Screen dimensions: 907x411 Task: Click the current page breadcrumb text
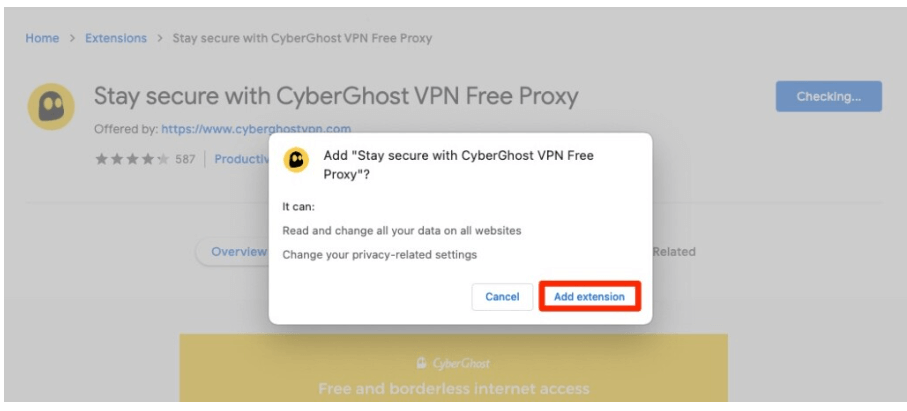(303, 39)
